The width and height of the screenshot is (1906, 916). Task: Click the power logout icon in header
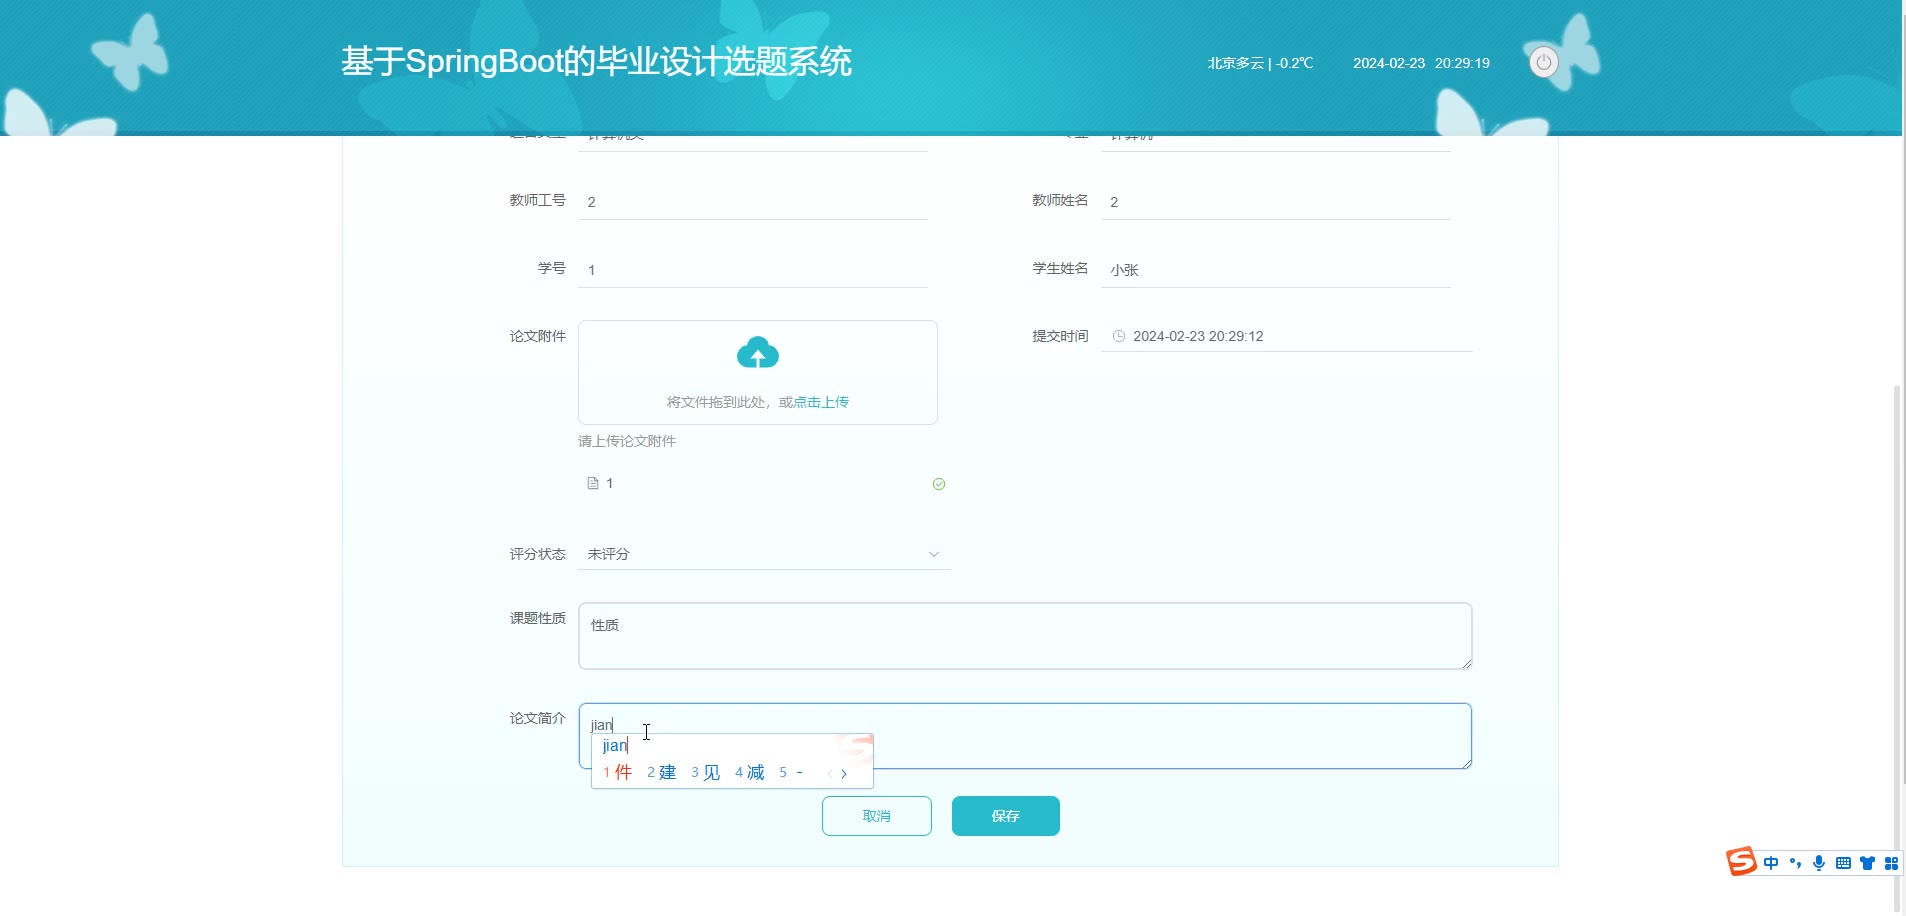tap(1543, 63)
